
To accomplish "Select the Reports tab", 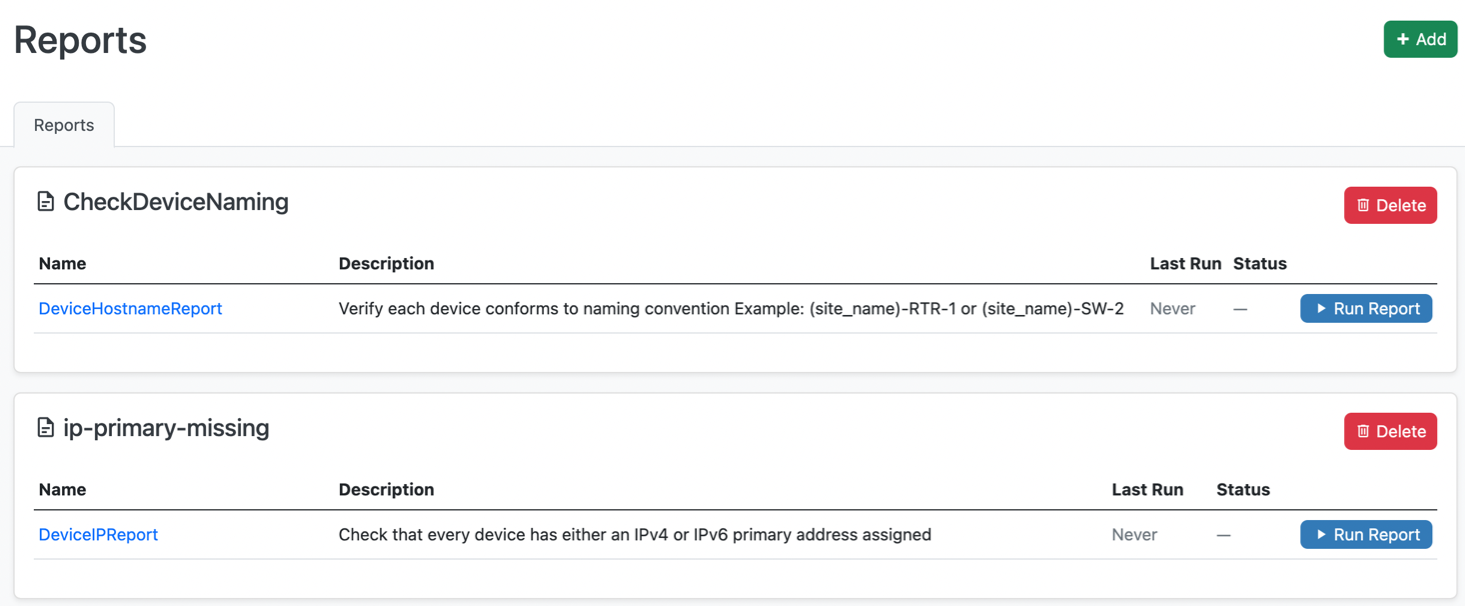I will [x=63, y=124].
